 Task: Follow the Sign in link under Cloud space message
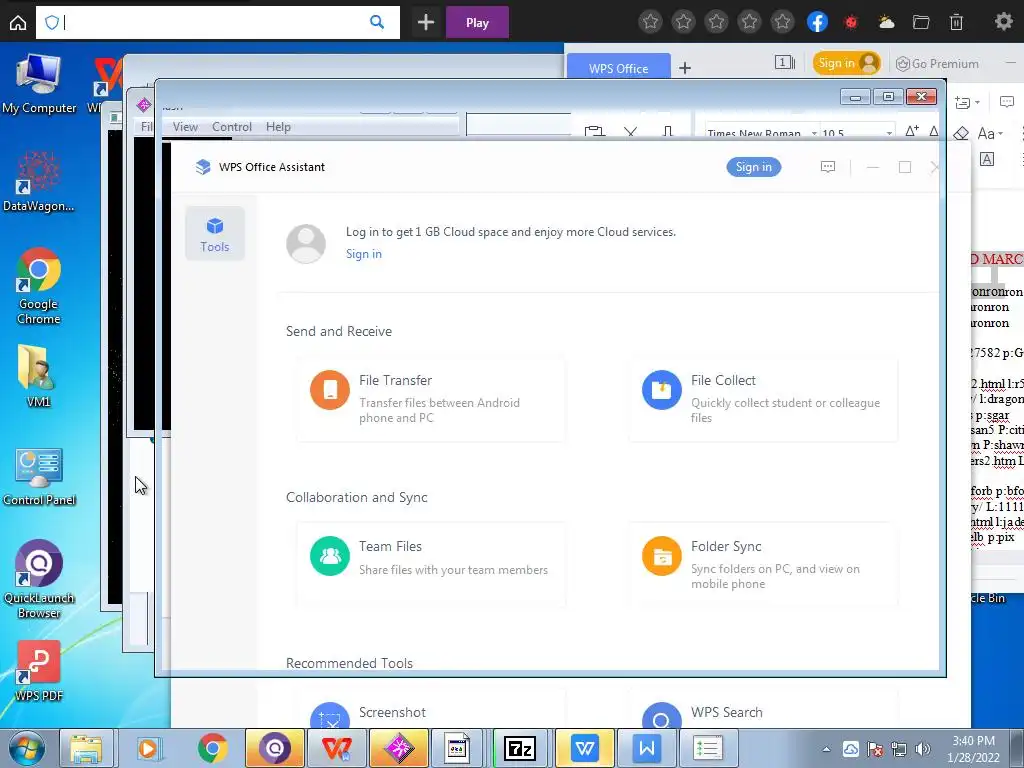[364, 254]
